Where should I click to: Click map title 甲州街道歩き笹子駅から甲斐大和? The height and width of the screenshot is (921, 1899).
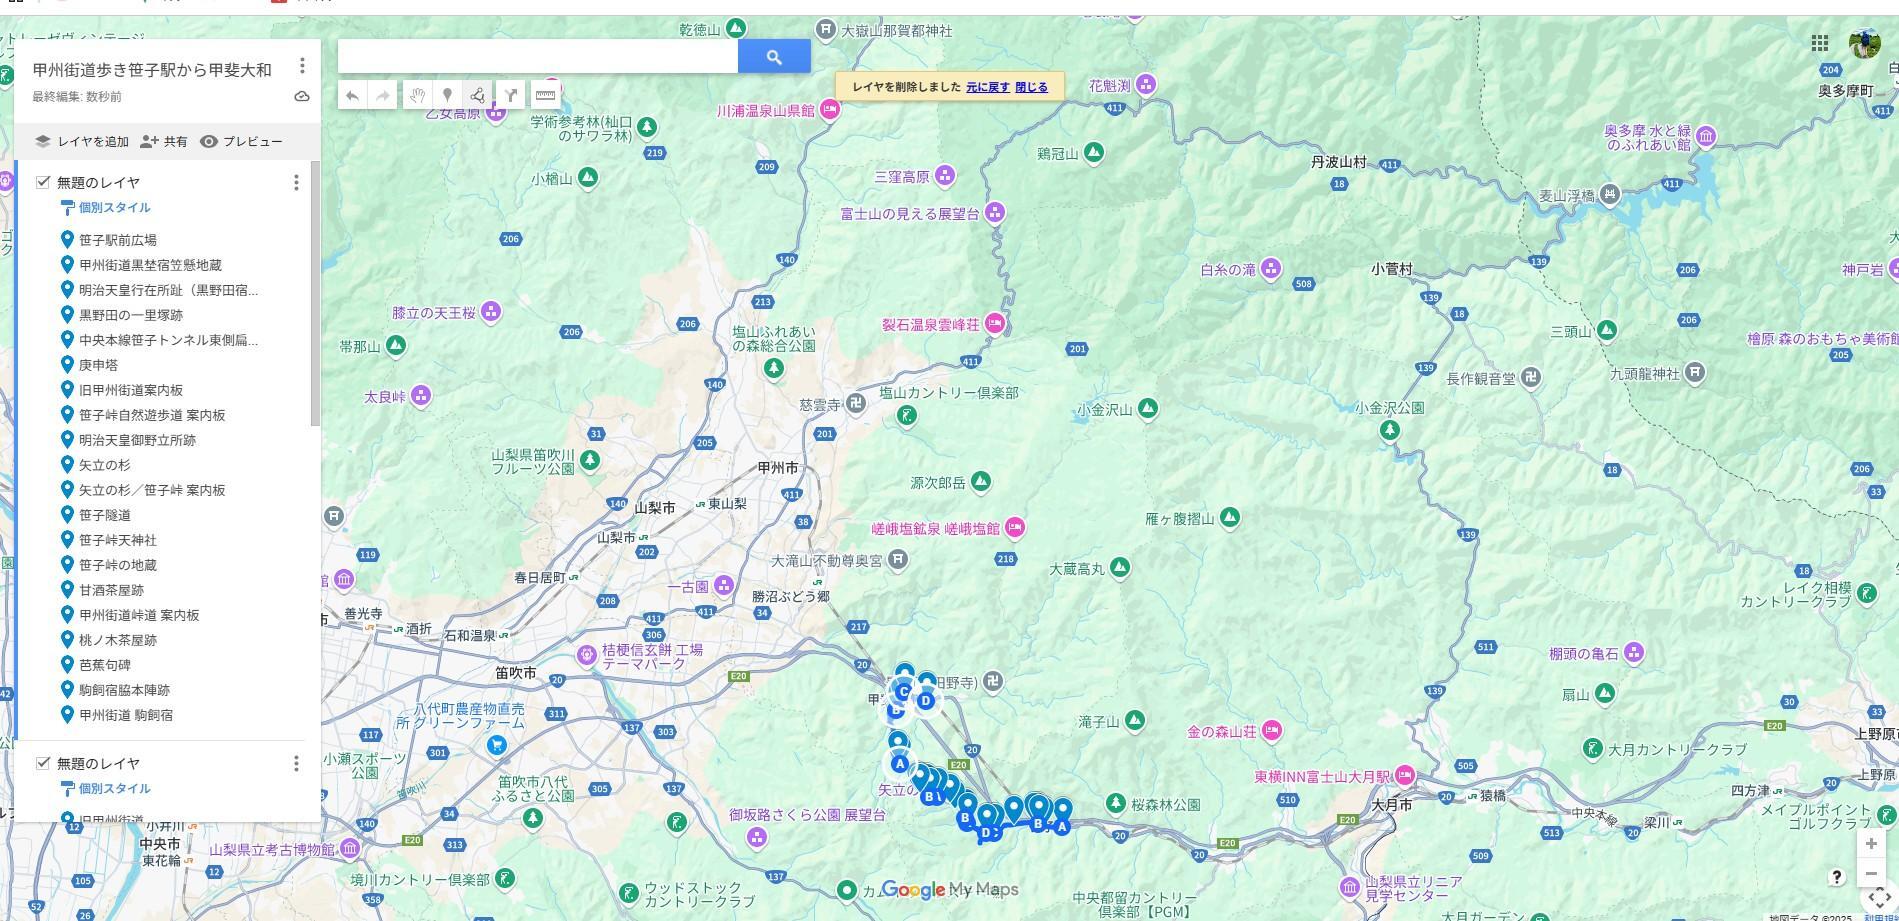(152, 70)
